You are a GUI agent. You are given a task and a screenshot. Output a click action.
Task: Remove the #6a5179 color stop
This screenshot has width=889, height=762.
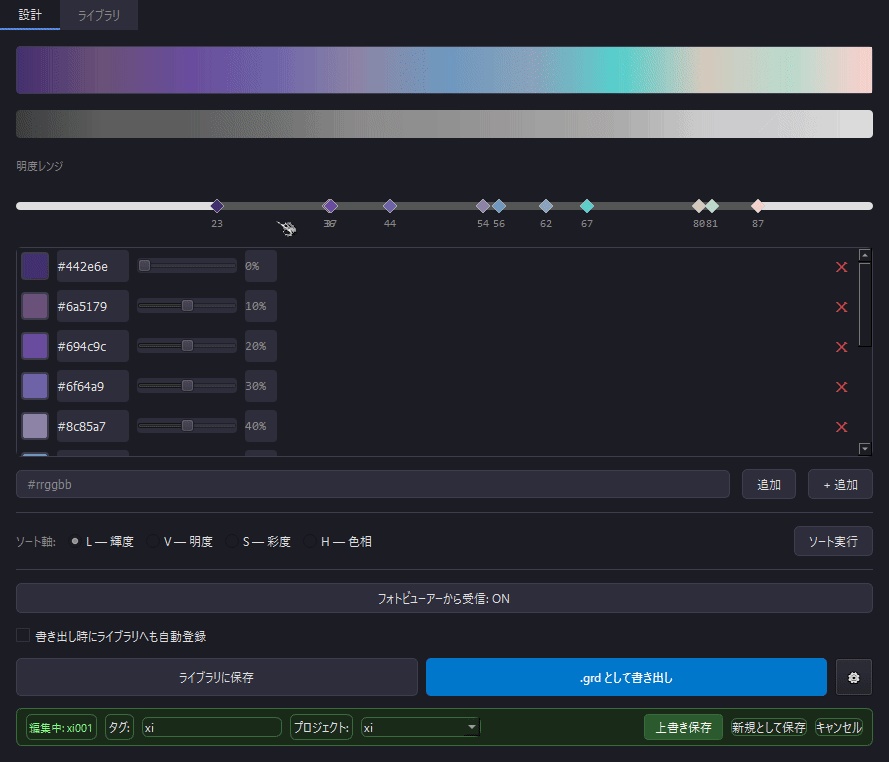(x=841, y=307)
